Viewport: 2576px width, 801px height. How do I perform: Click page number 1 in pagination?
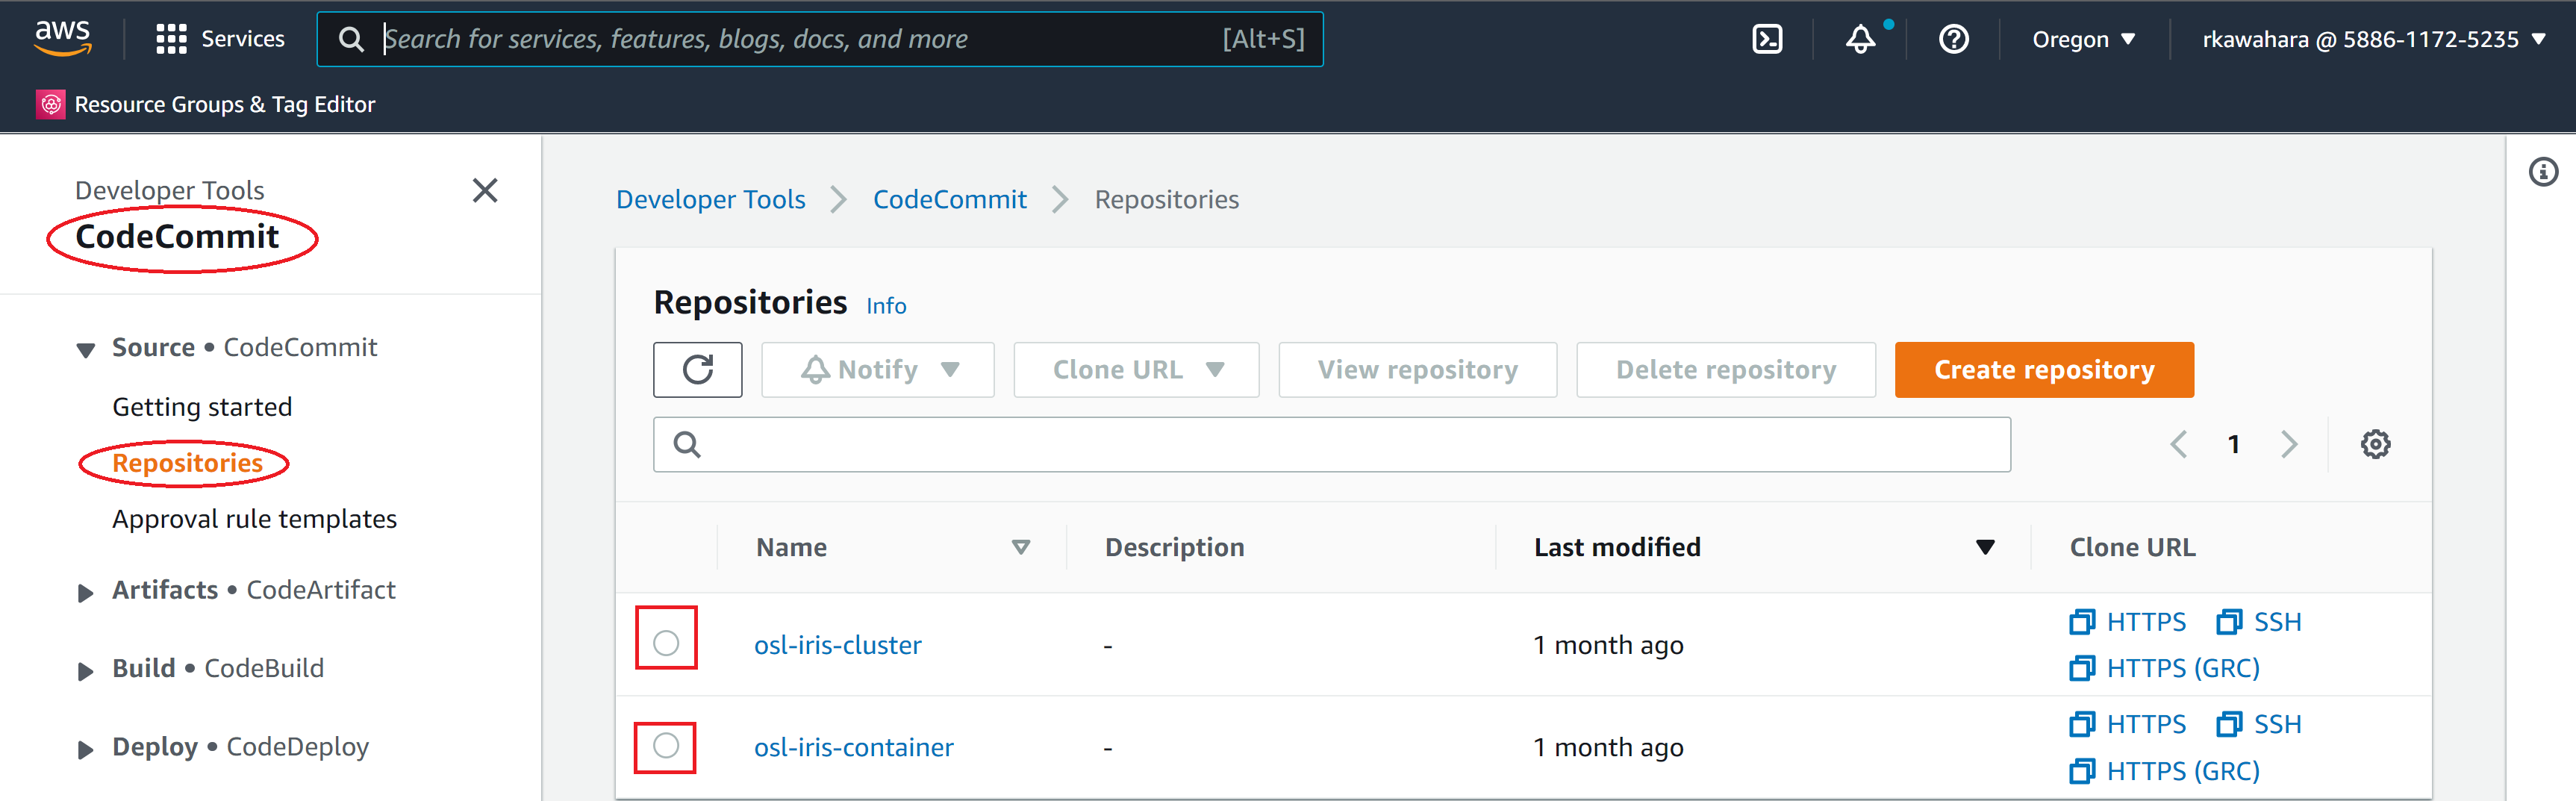(2233, 444)
